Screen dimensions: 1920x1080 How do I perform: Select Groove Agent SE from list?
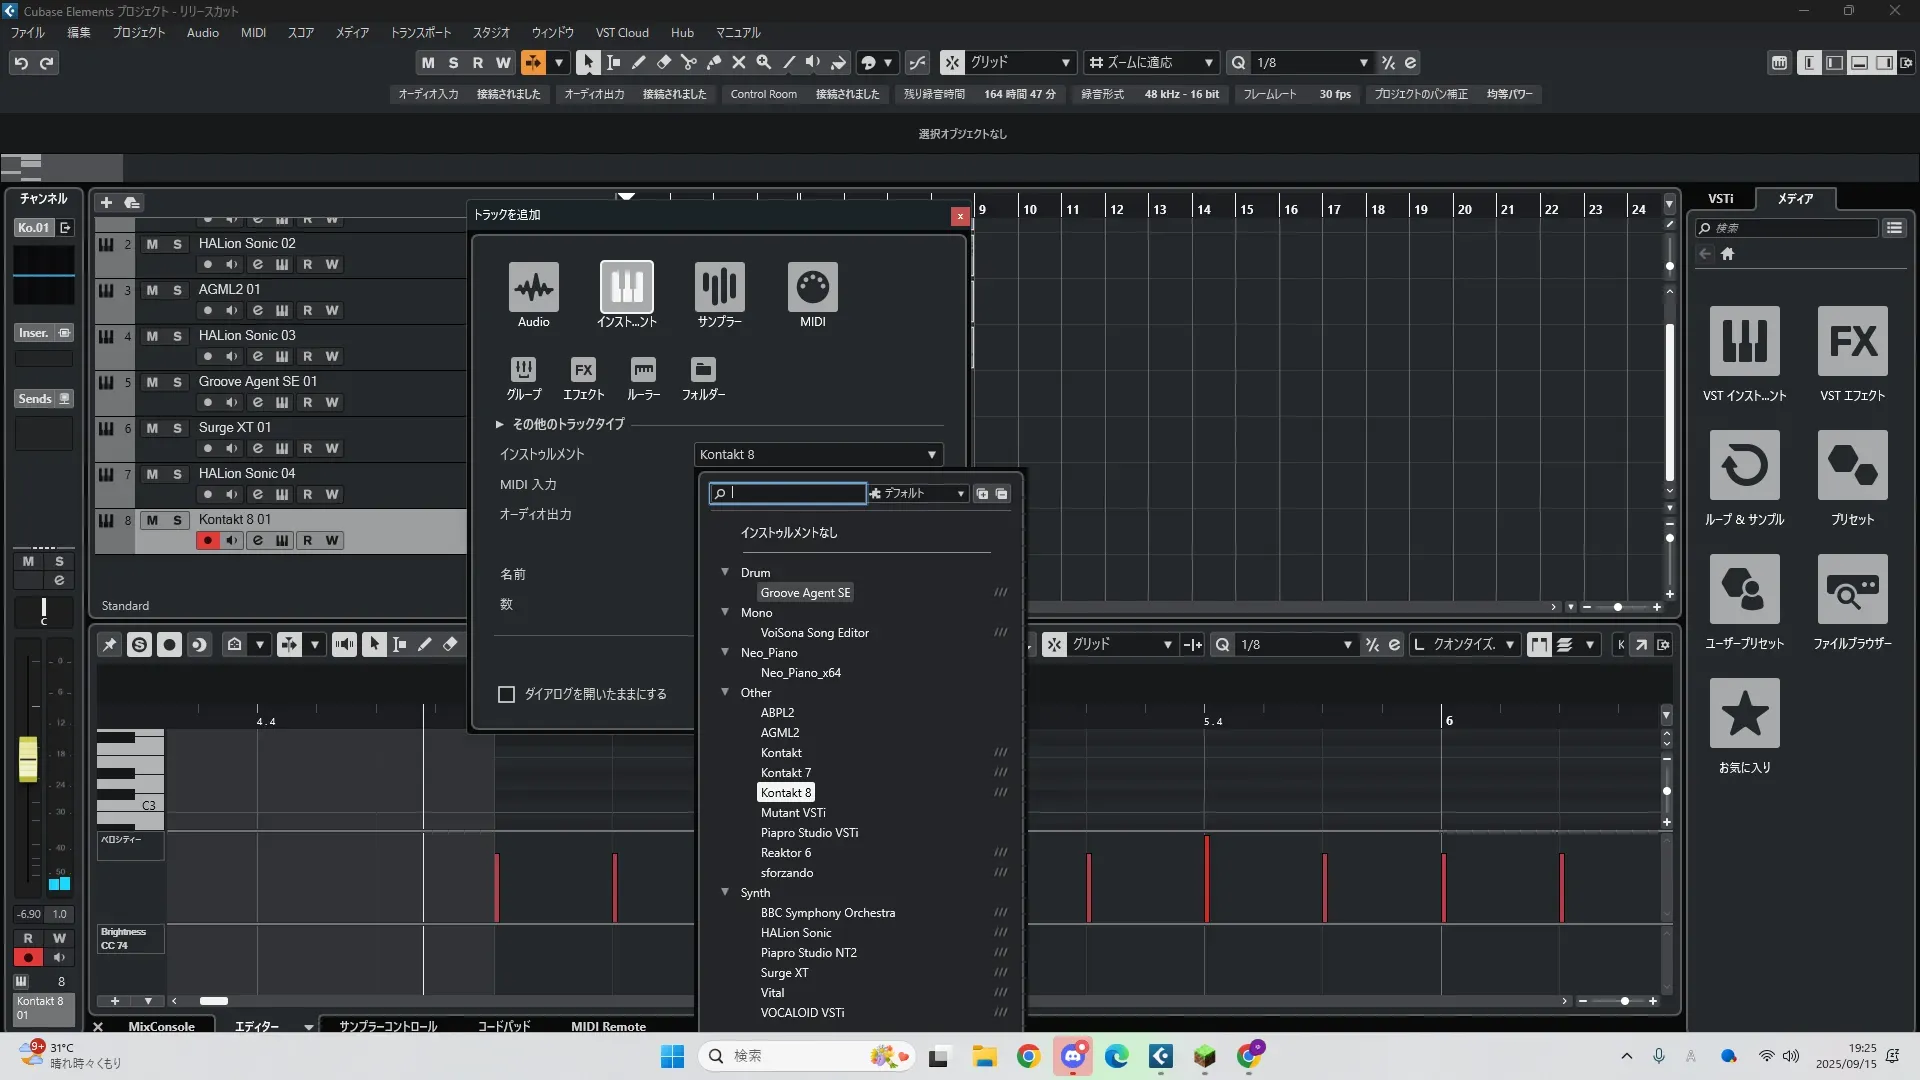point(805,593)
